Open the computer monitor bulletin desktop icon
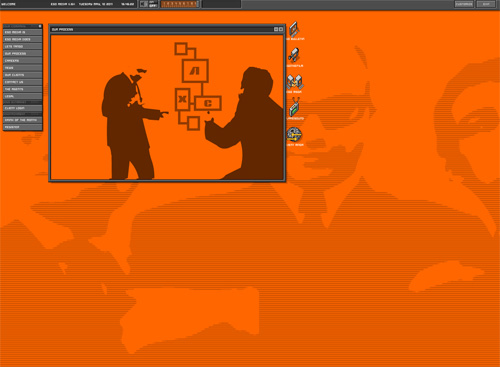The image size is (500, 367). point(294,29)
